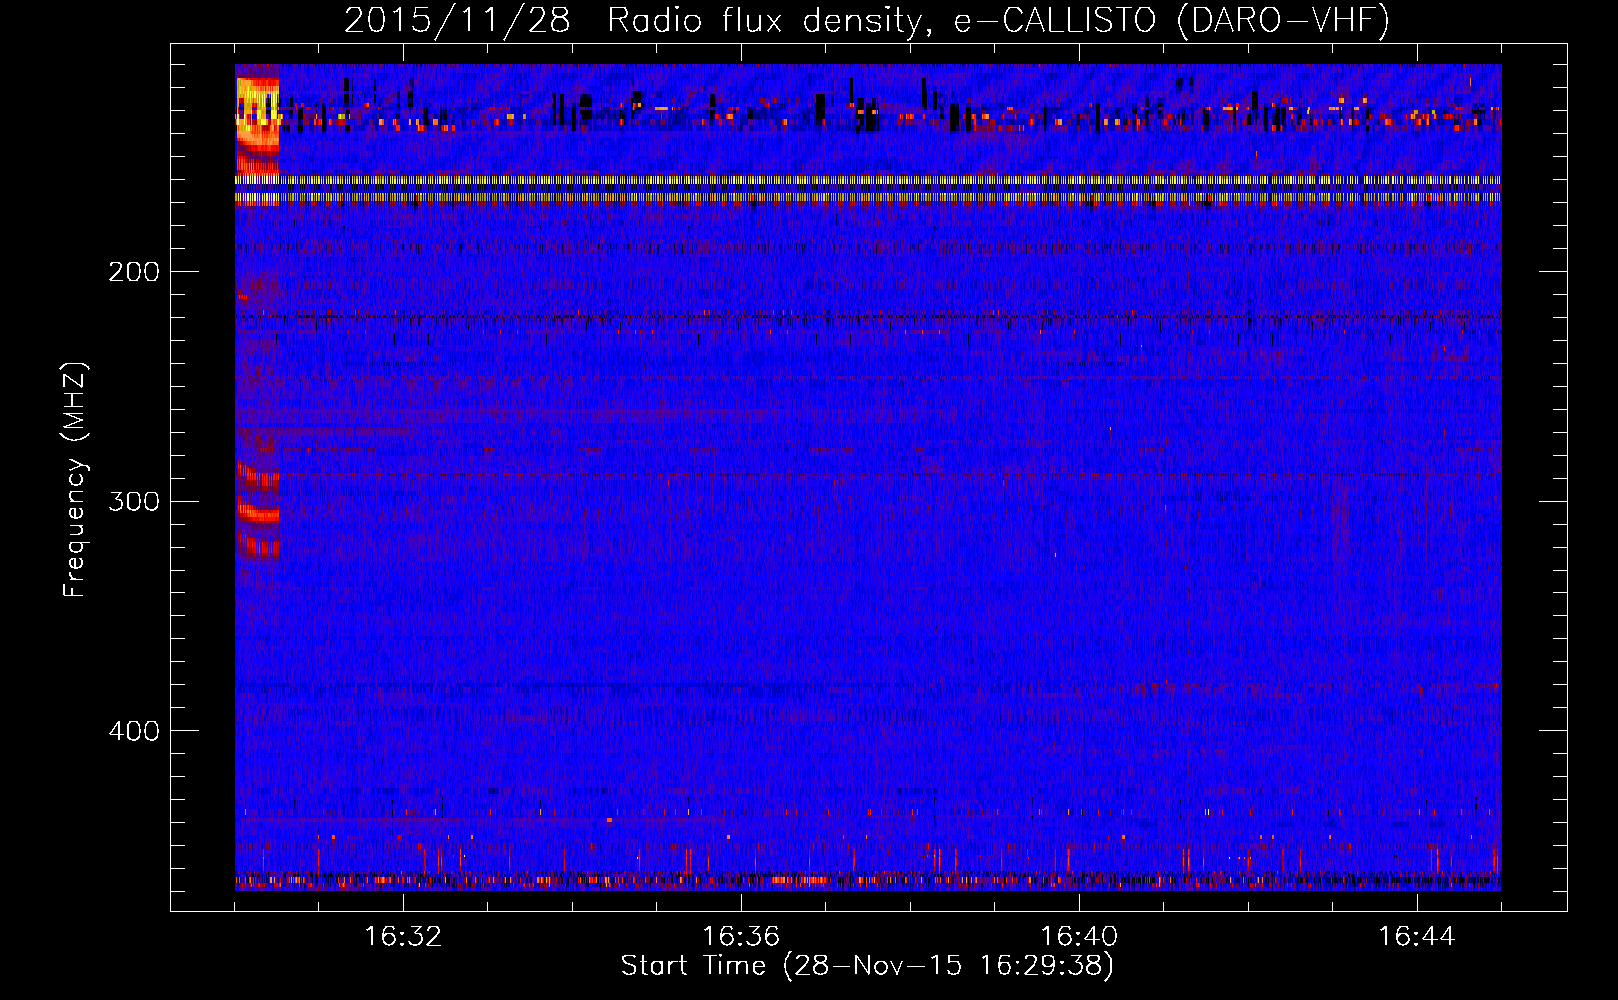Click the "200" frequency tick label

[x=134, y=272]
